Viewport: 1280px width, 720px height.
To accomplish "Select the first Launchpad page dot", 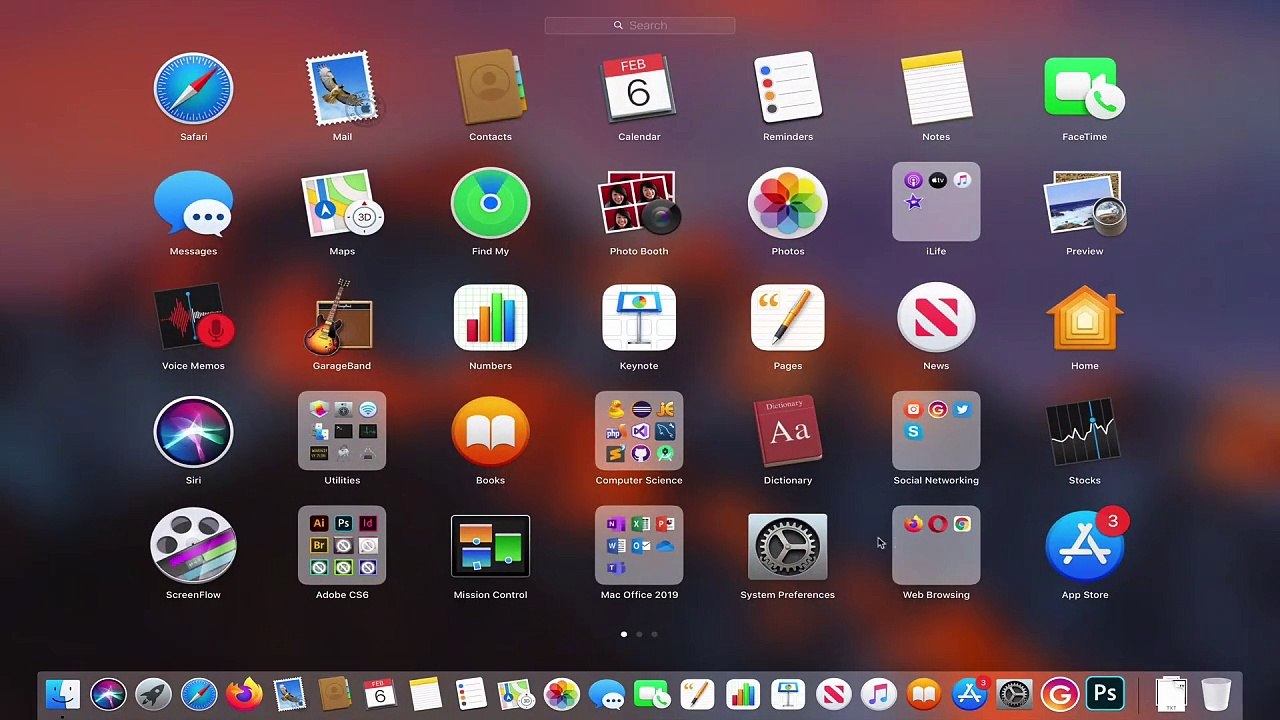I will 624,634.
